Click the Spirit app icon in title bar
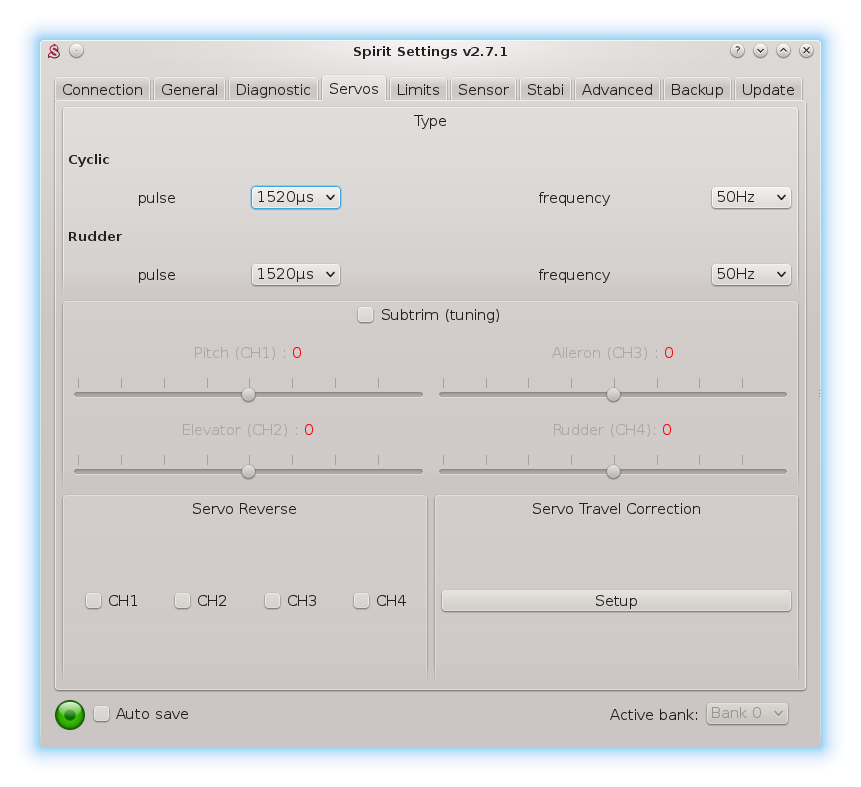 (x=56, y=51)
